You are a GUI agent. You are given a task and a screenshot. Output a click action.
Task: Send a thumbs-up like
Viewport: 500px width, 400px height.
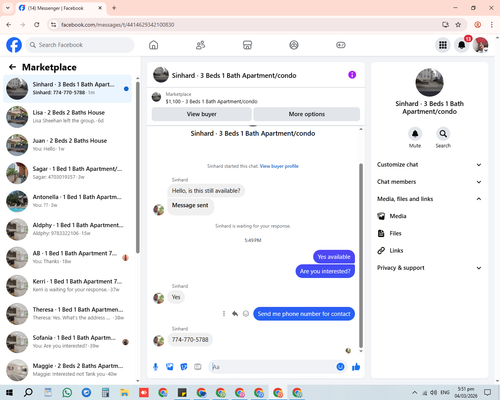(x=356, y=367)
